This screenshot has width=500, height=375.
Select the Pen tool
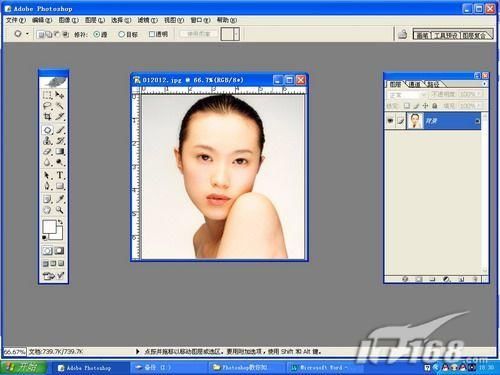point(48,186)
